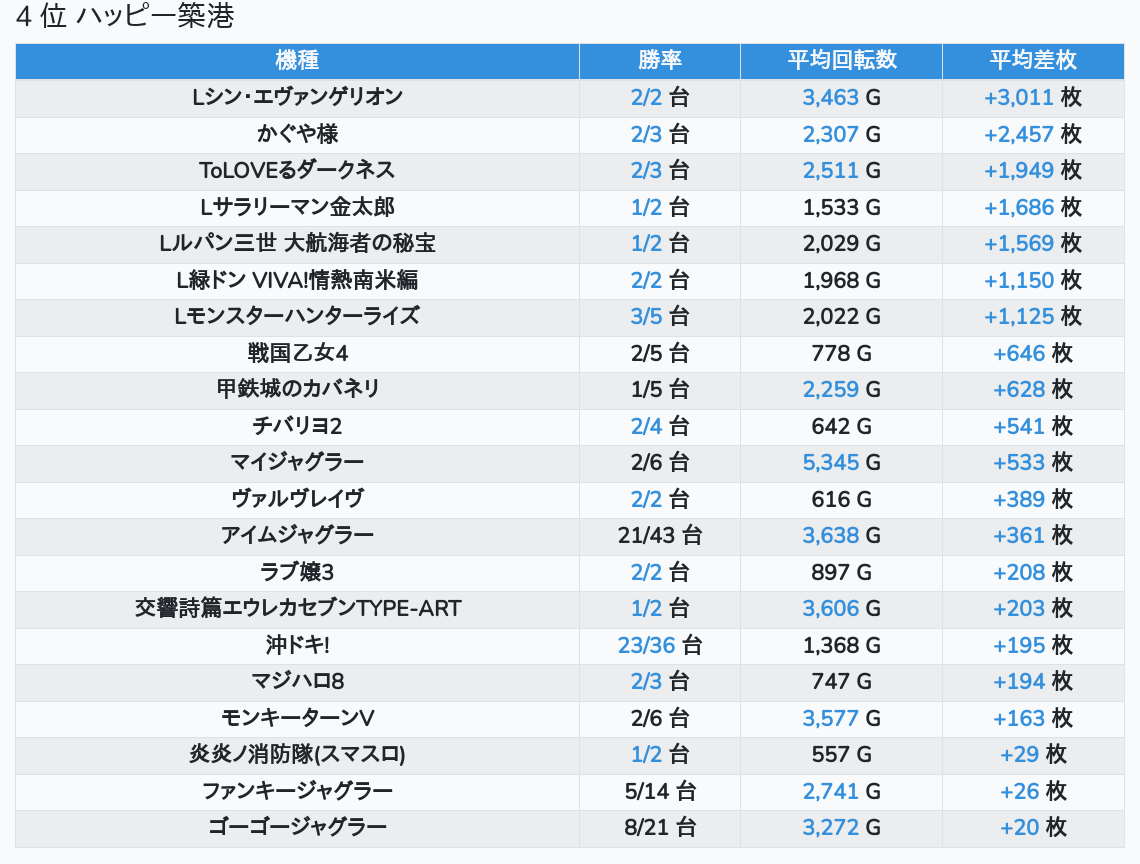Select machine name モンキーターンV
This screenshot has width=1140, height=864.
(x=297, y=719)
